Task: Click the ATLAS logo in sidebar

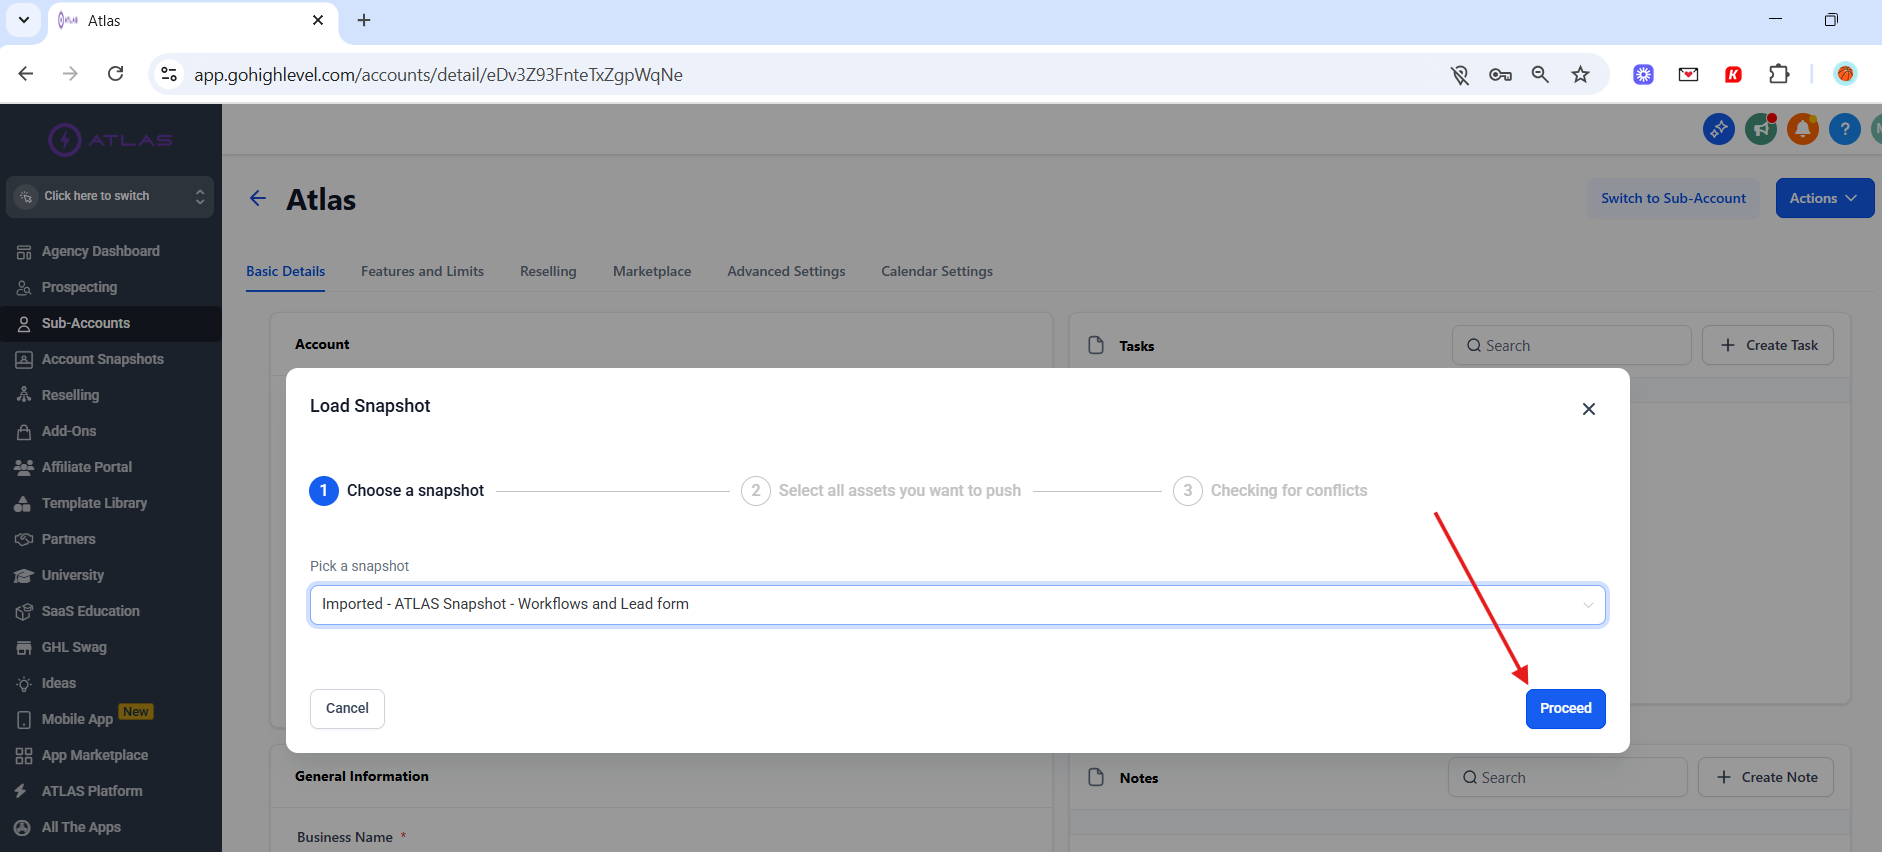Action: coord(110,140)
